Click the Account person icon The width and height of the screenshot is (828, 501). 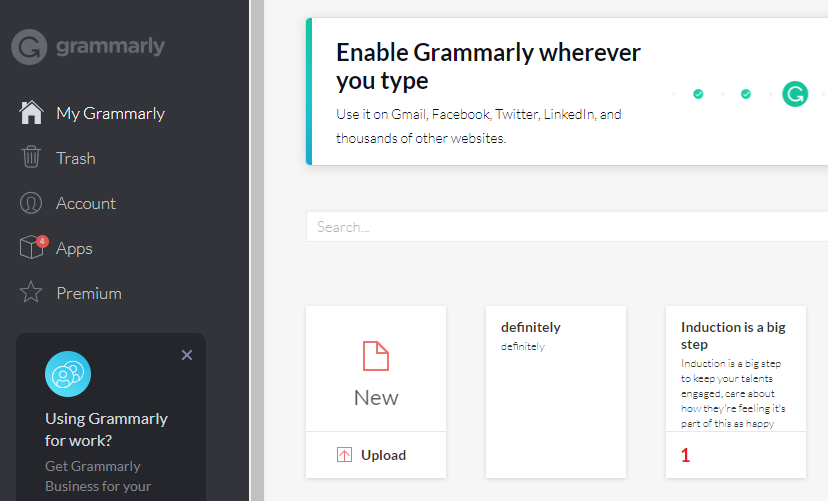pos(31,203)
